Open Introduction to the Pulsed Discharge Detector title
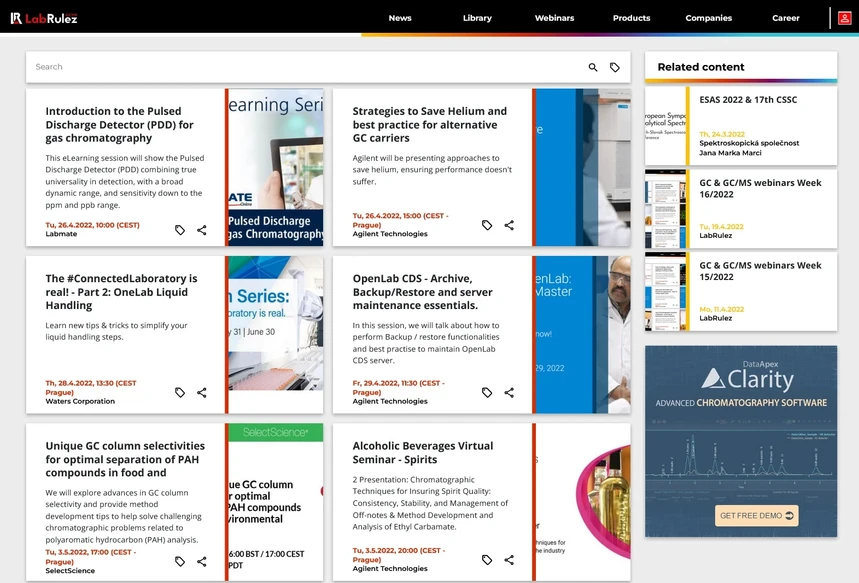 coord(119,124)
